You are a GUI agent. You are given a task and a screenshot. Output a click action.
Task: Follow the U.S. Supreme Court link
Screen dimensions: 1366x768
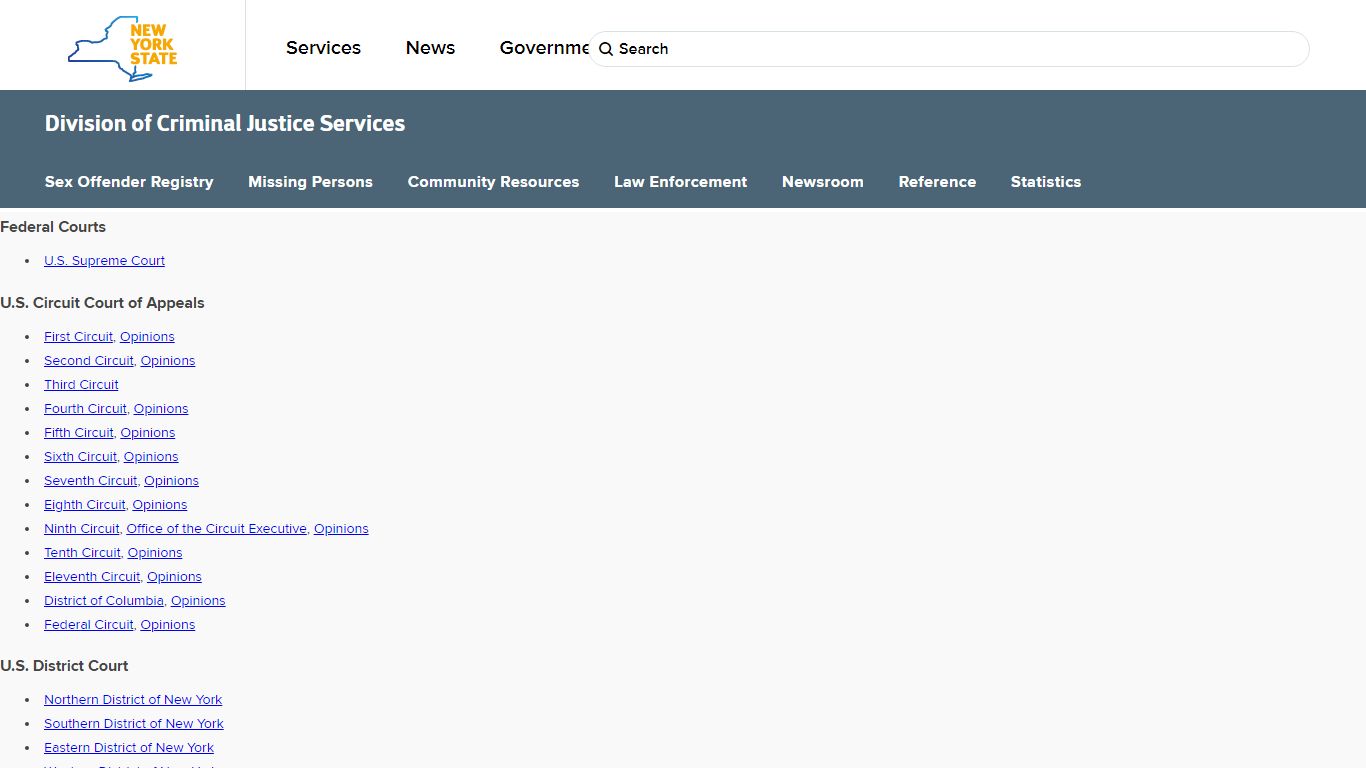coord(104,261)
